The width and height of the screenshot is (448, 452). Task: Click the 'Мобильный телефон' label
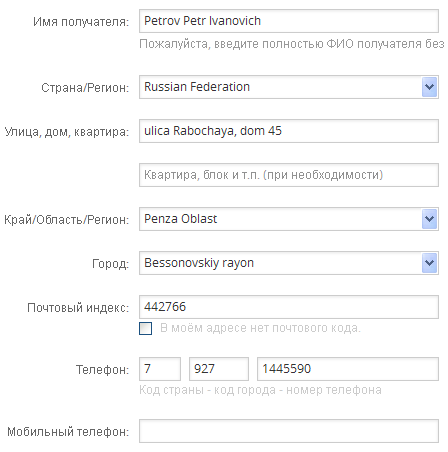click(x=68, y=432)
